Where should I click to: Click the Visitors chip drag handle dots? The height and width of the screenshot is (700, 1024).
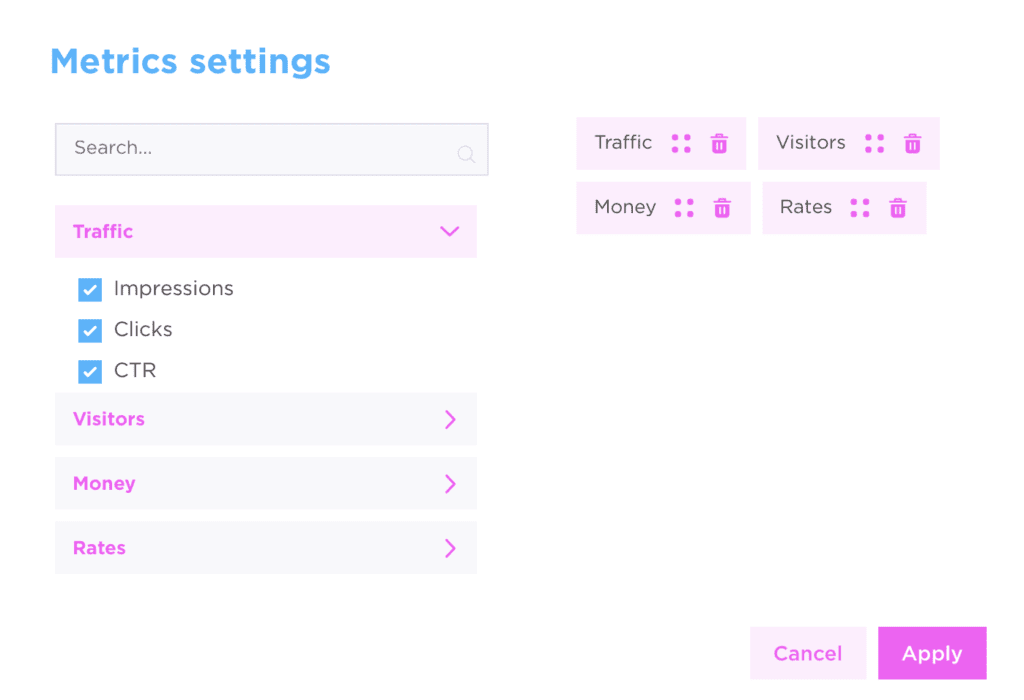874,144
